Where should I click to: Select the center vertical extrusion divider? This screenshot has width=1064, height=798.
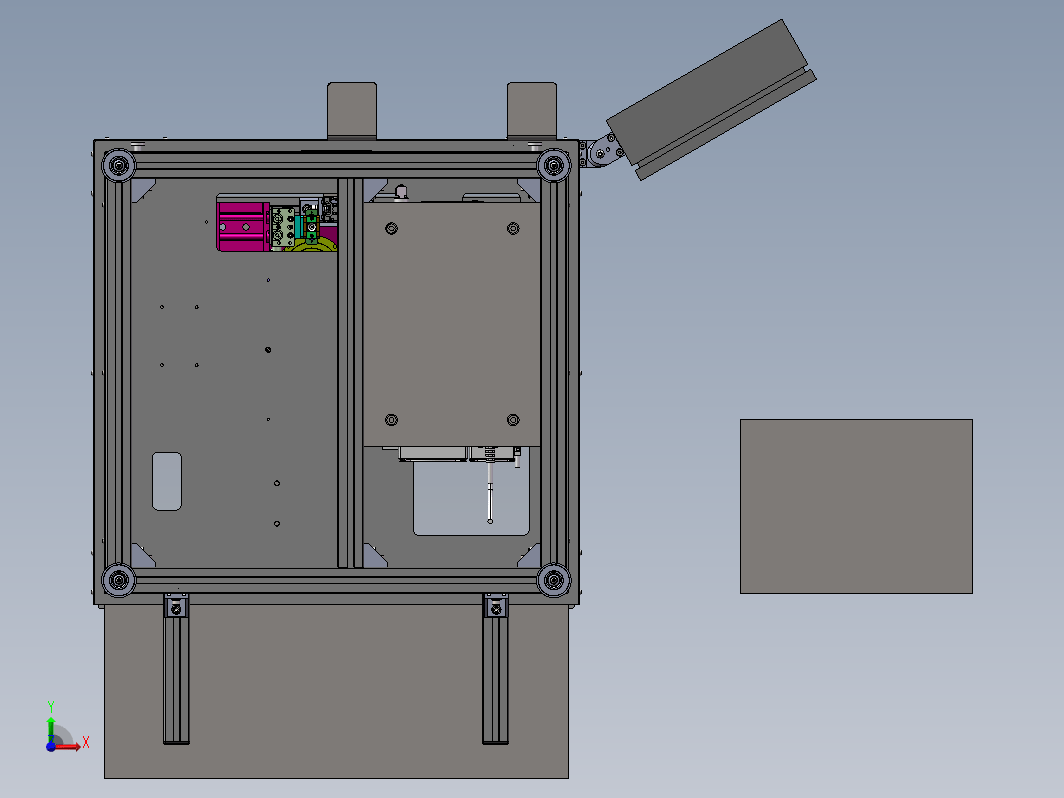pos(350,373)
